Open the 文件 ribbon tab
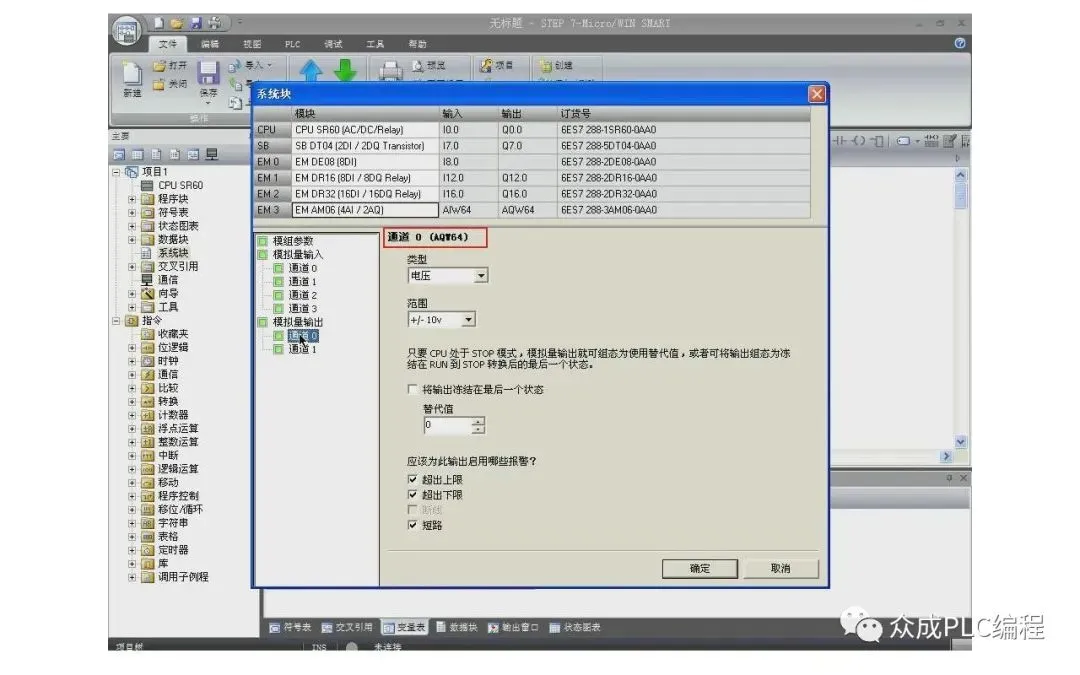 pos(167,44)
